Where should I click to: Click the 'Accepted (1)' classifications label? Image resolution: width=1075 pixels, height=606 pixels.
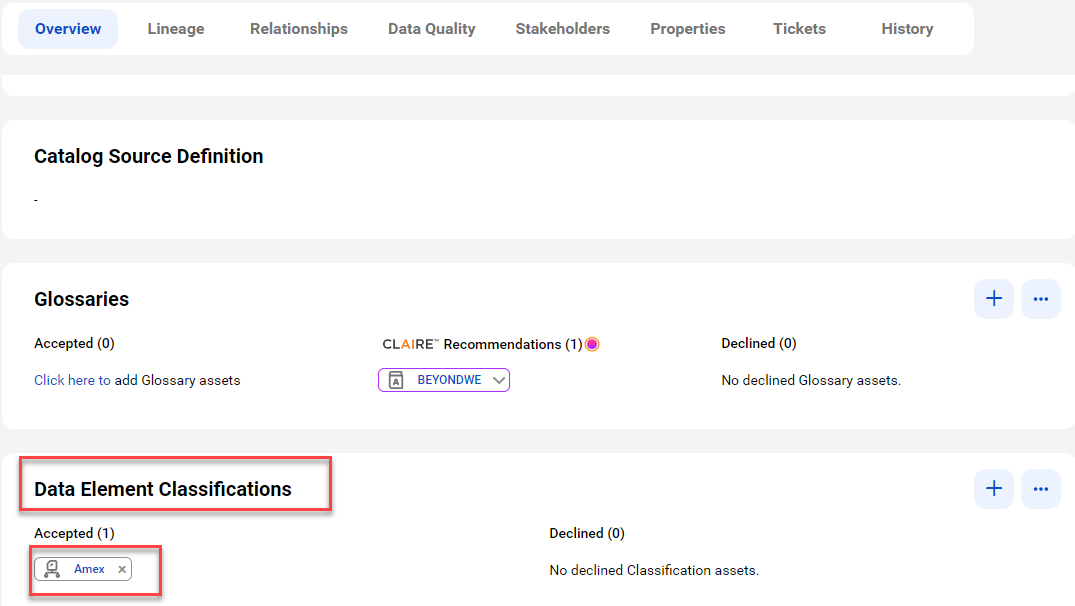point(74,533)
